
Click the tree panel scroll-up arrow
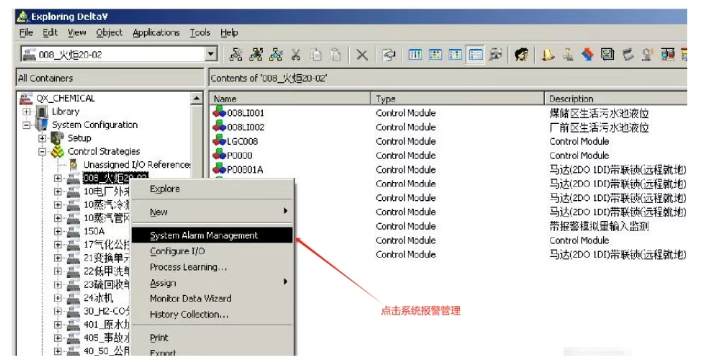(197, 98)
